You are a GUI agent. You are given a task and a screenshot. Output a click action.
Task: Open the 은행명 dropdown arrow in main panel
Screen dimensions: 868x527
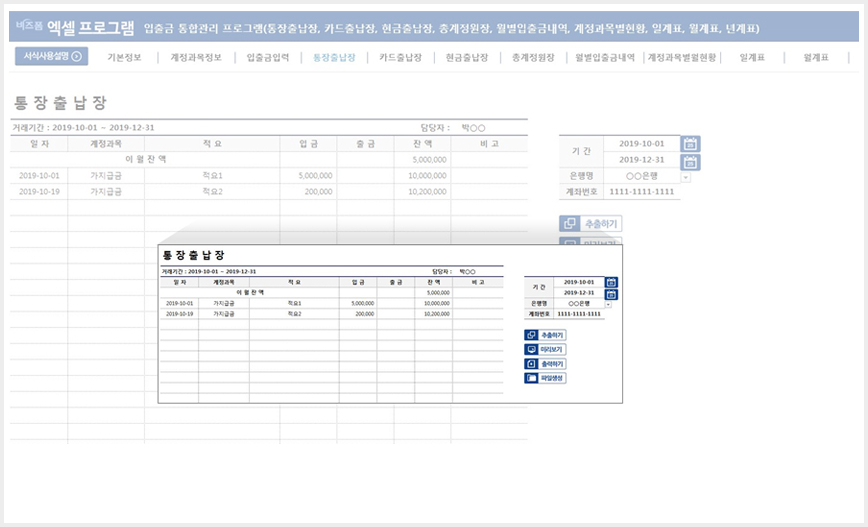685,177
